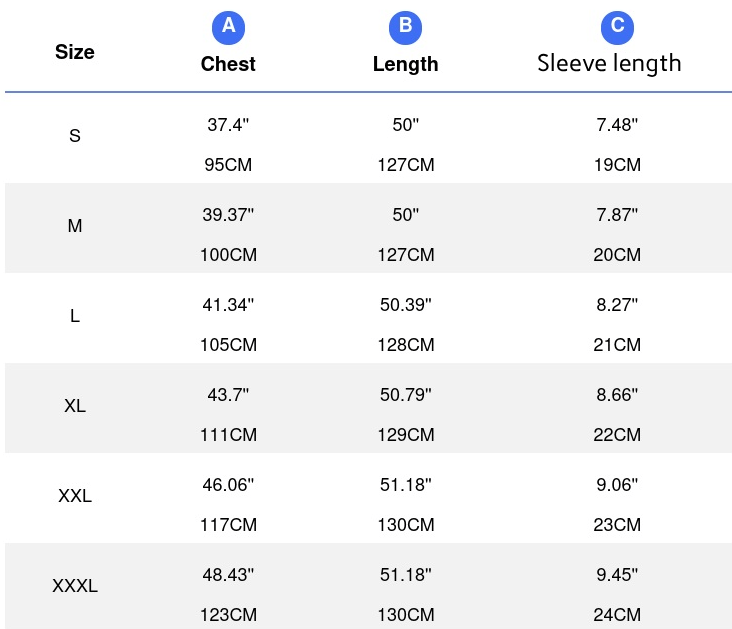Viewport: 732px width, 629px height.
Task: Click the blue circle B icon
Action: [405, 27]
